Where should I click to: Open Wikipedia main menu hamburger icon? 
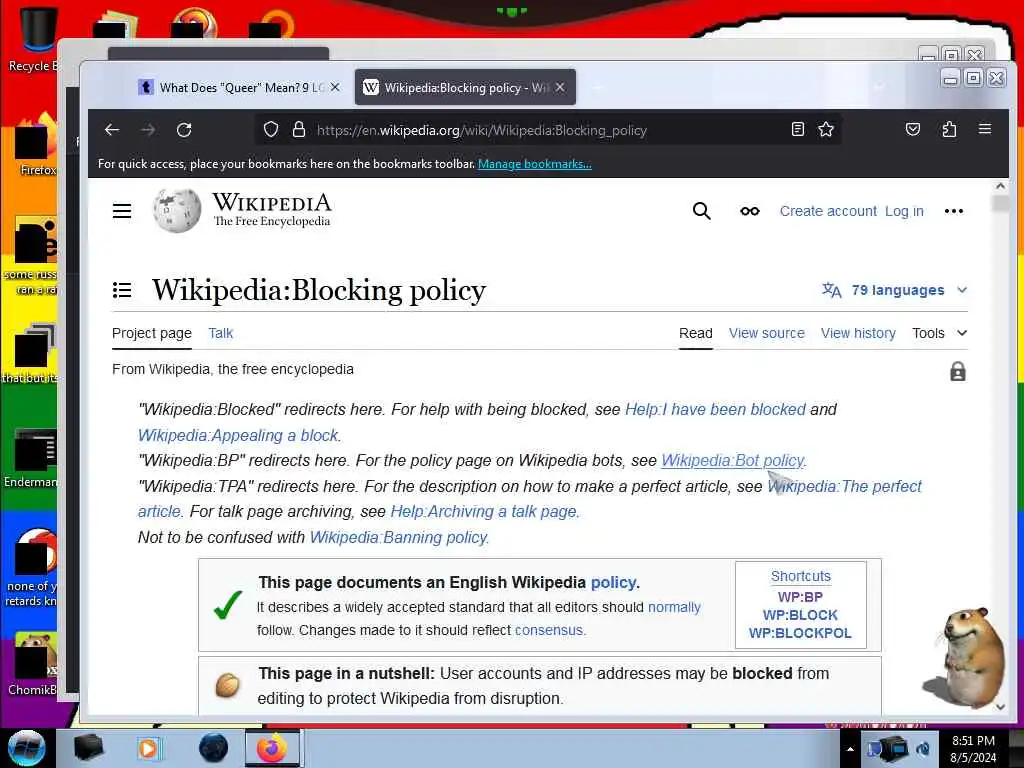122,211
